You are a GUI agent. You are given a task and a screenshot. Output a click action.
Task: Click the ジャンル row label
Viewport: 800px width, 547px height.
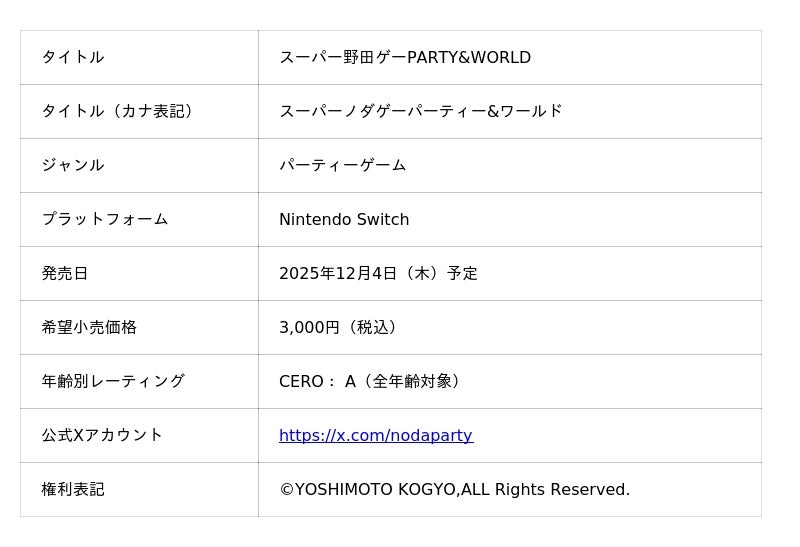tap(73, 166)
